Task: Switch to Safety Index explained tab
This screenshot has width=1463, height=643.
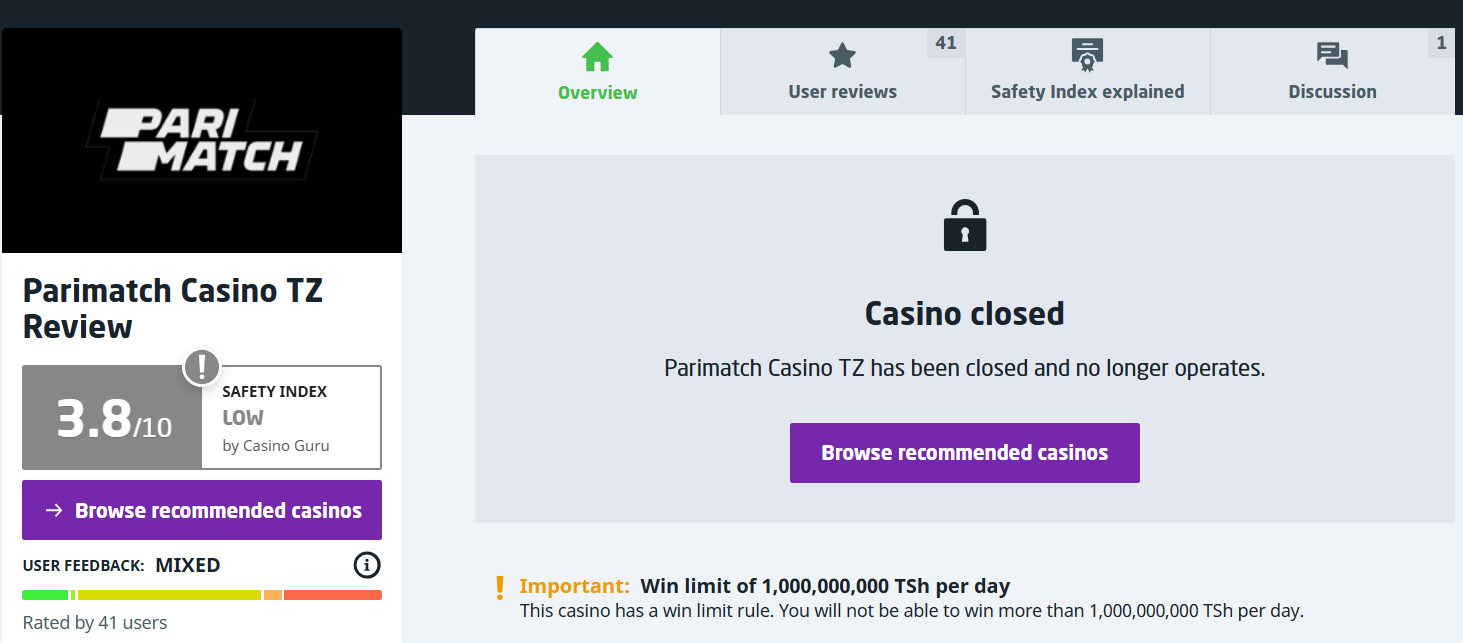Action: (x=1087, y=92)
